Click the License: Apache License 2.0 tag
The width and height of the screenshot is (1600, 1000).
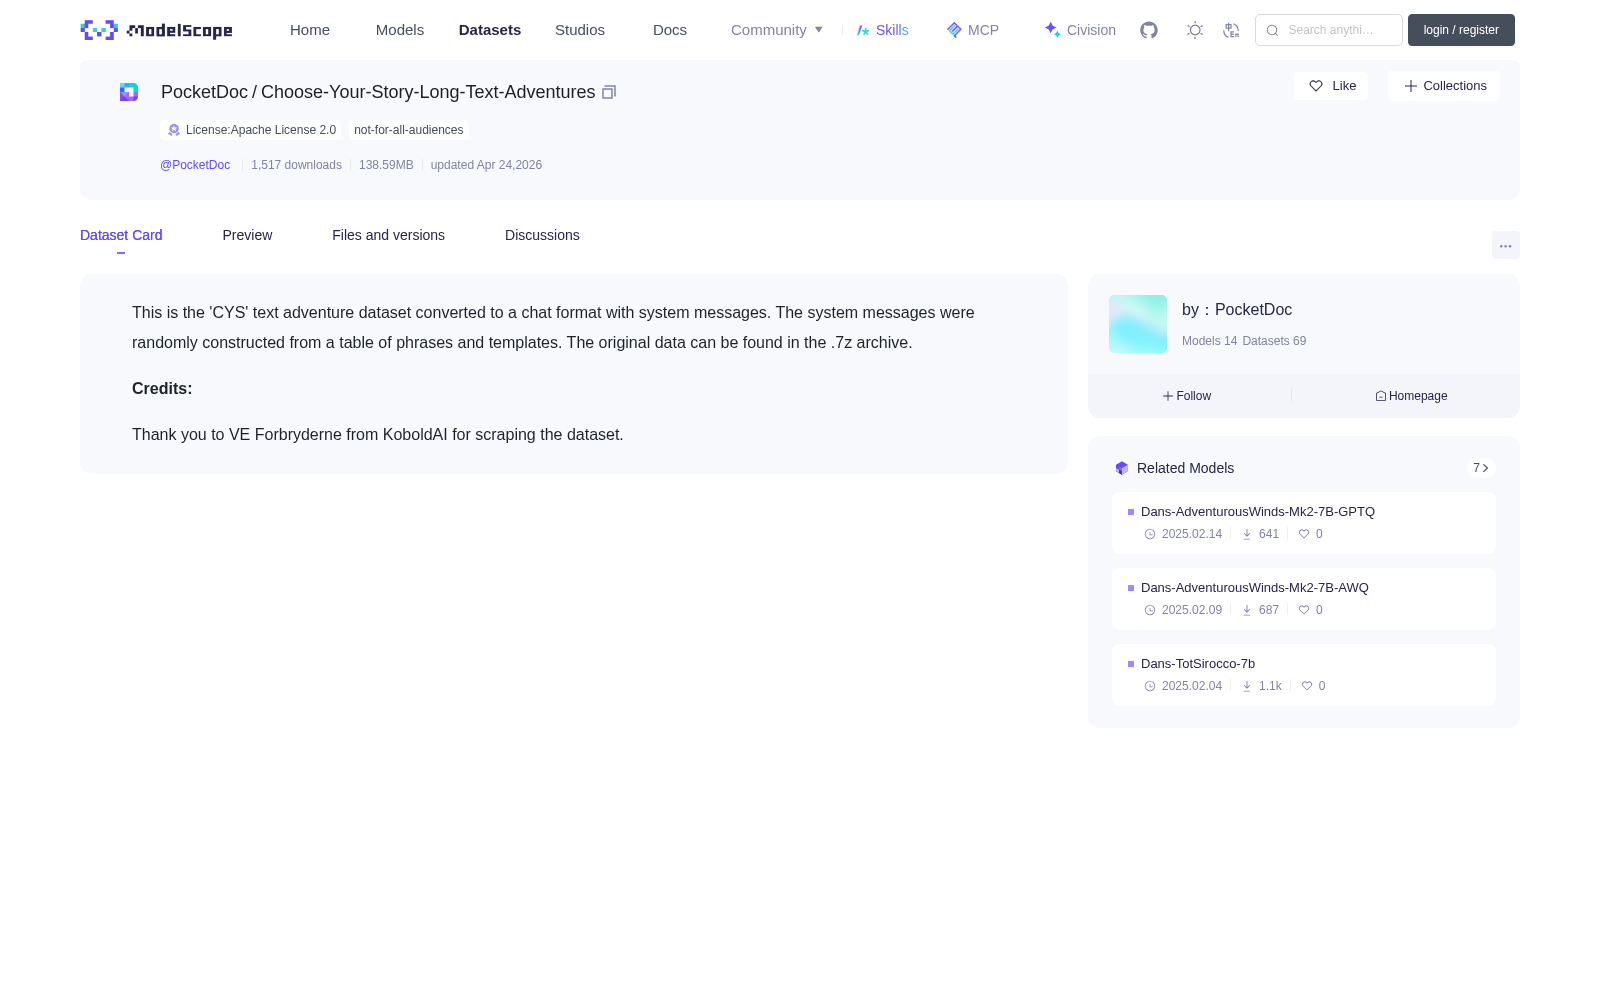pos(251,130)
